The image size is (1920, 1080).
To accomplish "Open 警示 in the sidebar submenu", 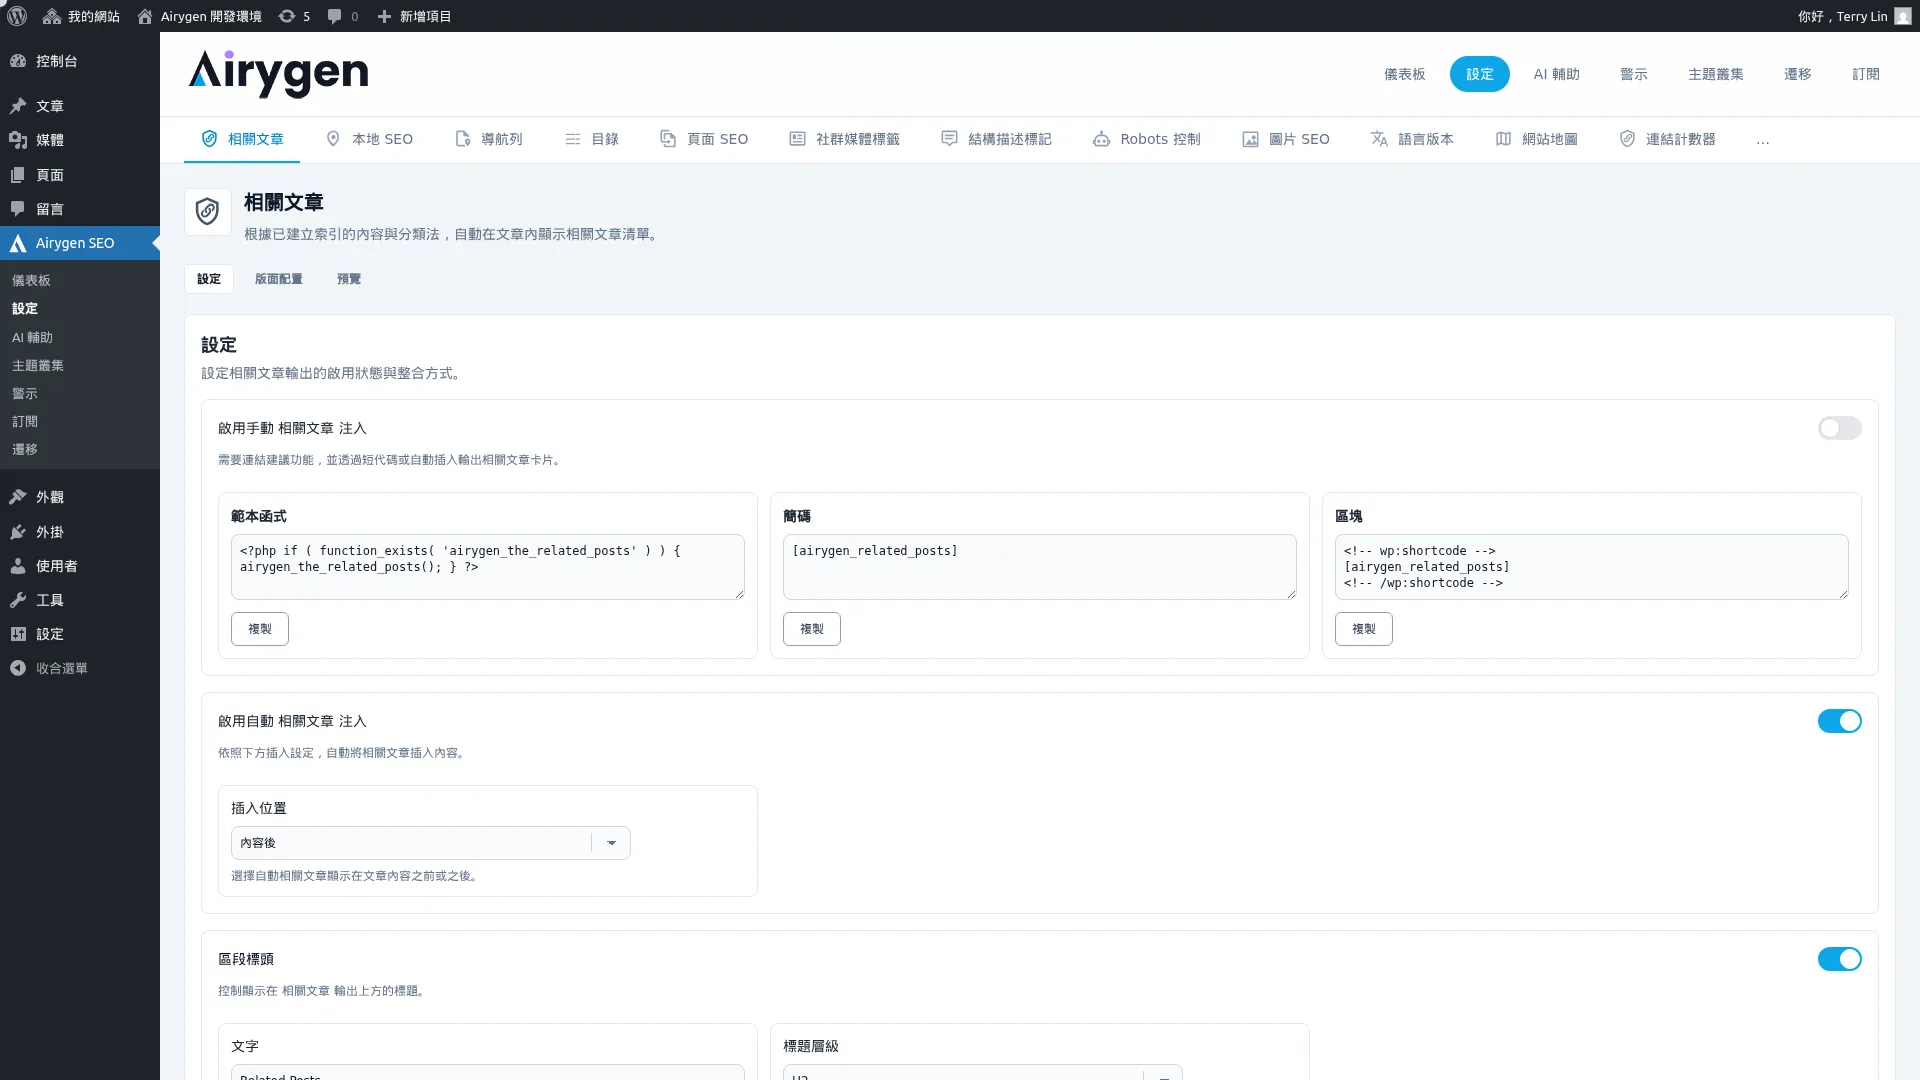I will [x=25, y=394].
